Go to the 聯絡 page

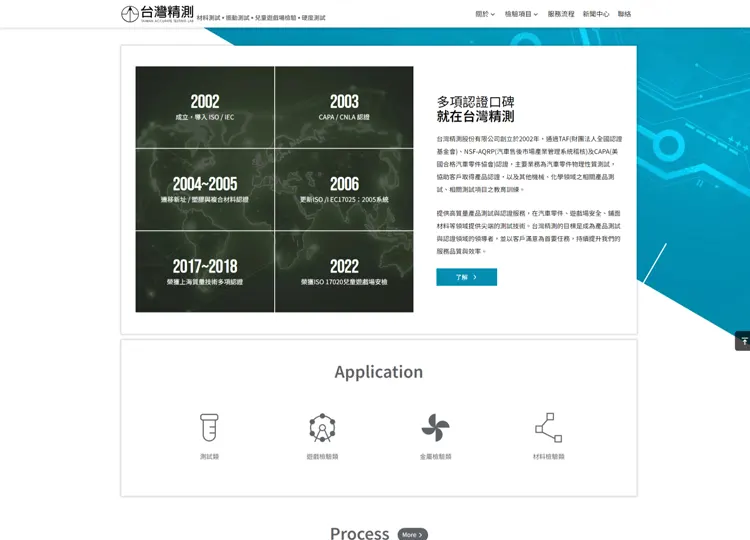pyautogui.click(x=624, y=14)
